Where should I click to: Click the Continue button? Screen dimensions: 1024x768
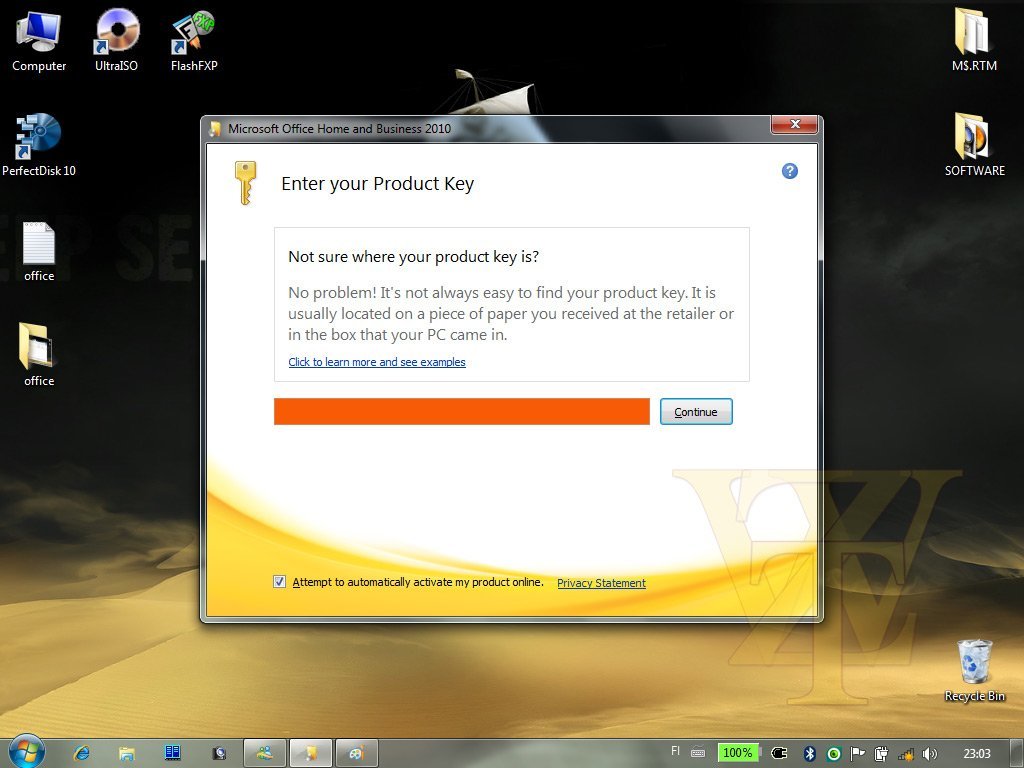696,412
